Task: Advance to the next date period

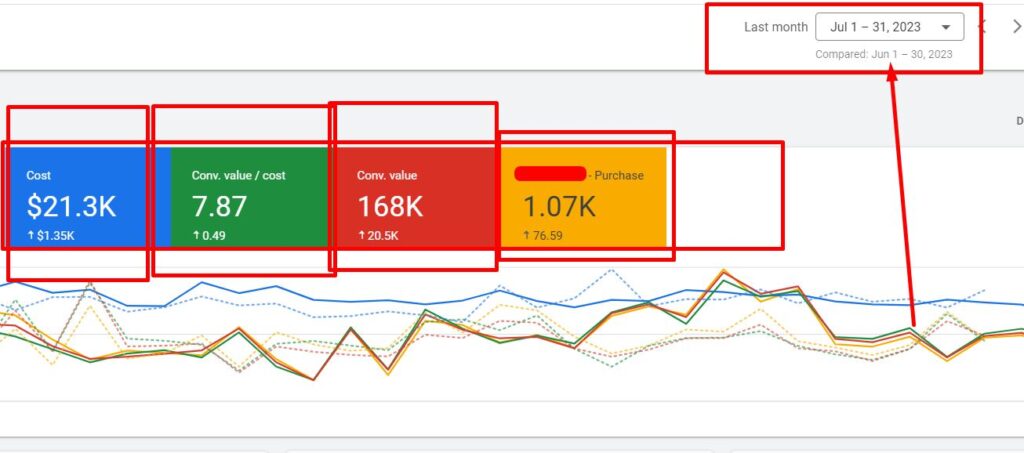Action: pyautogui.click(x=1016, y=27)
